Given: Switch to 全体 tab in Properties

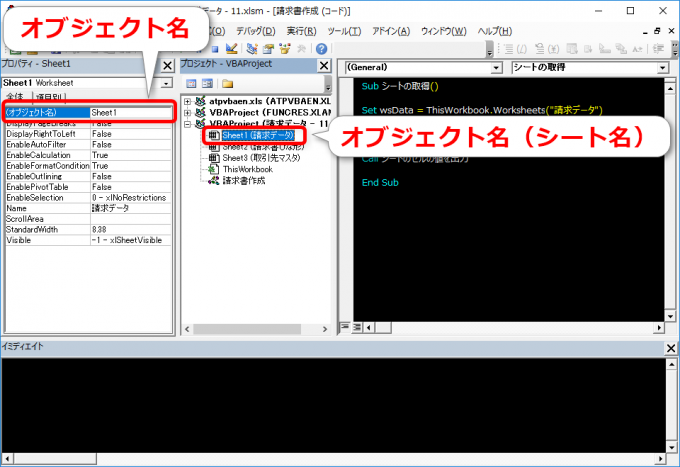Looking at the screenshot, I should click(16, 97).
